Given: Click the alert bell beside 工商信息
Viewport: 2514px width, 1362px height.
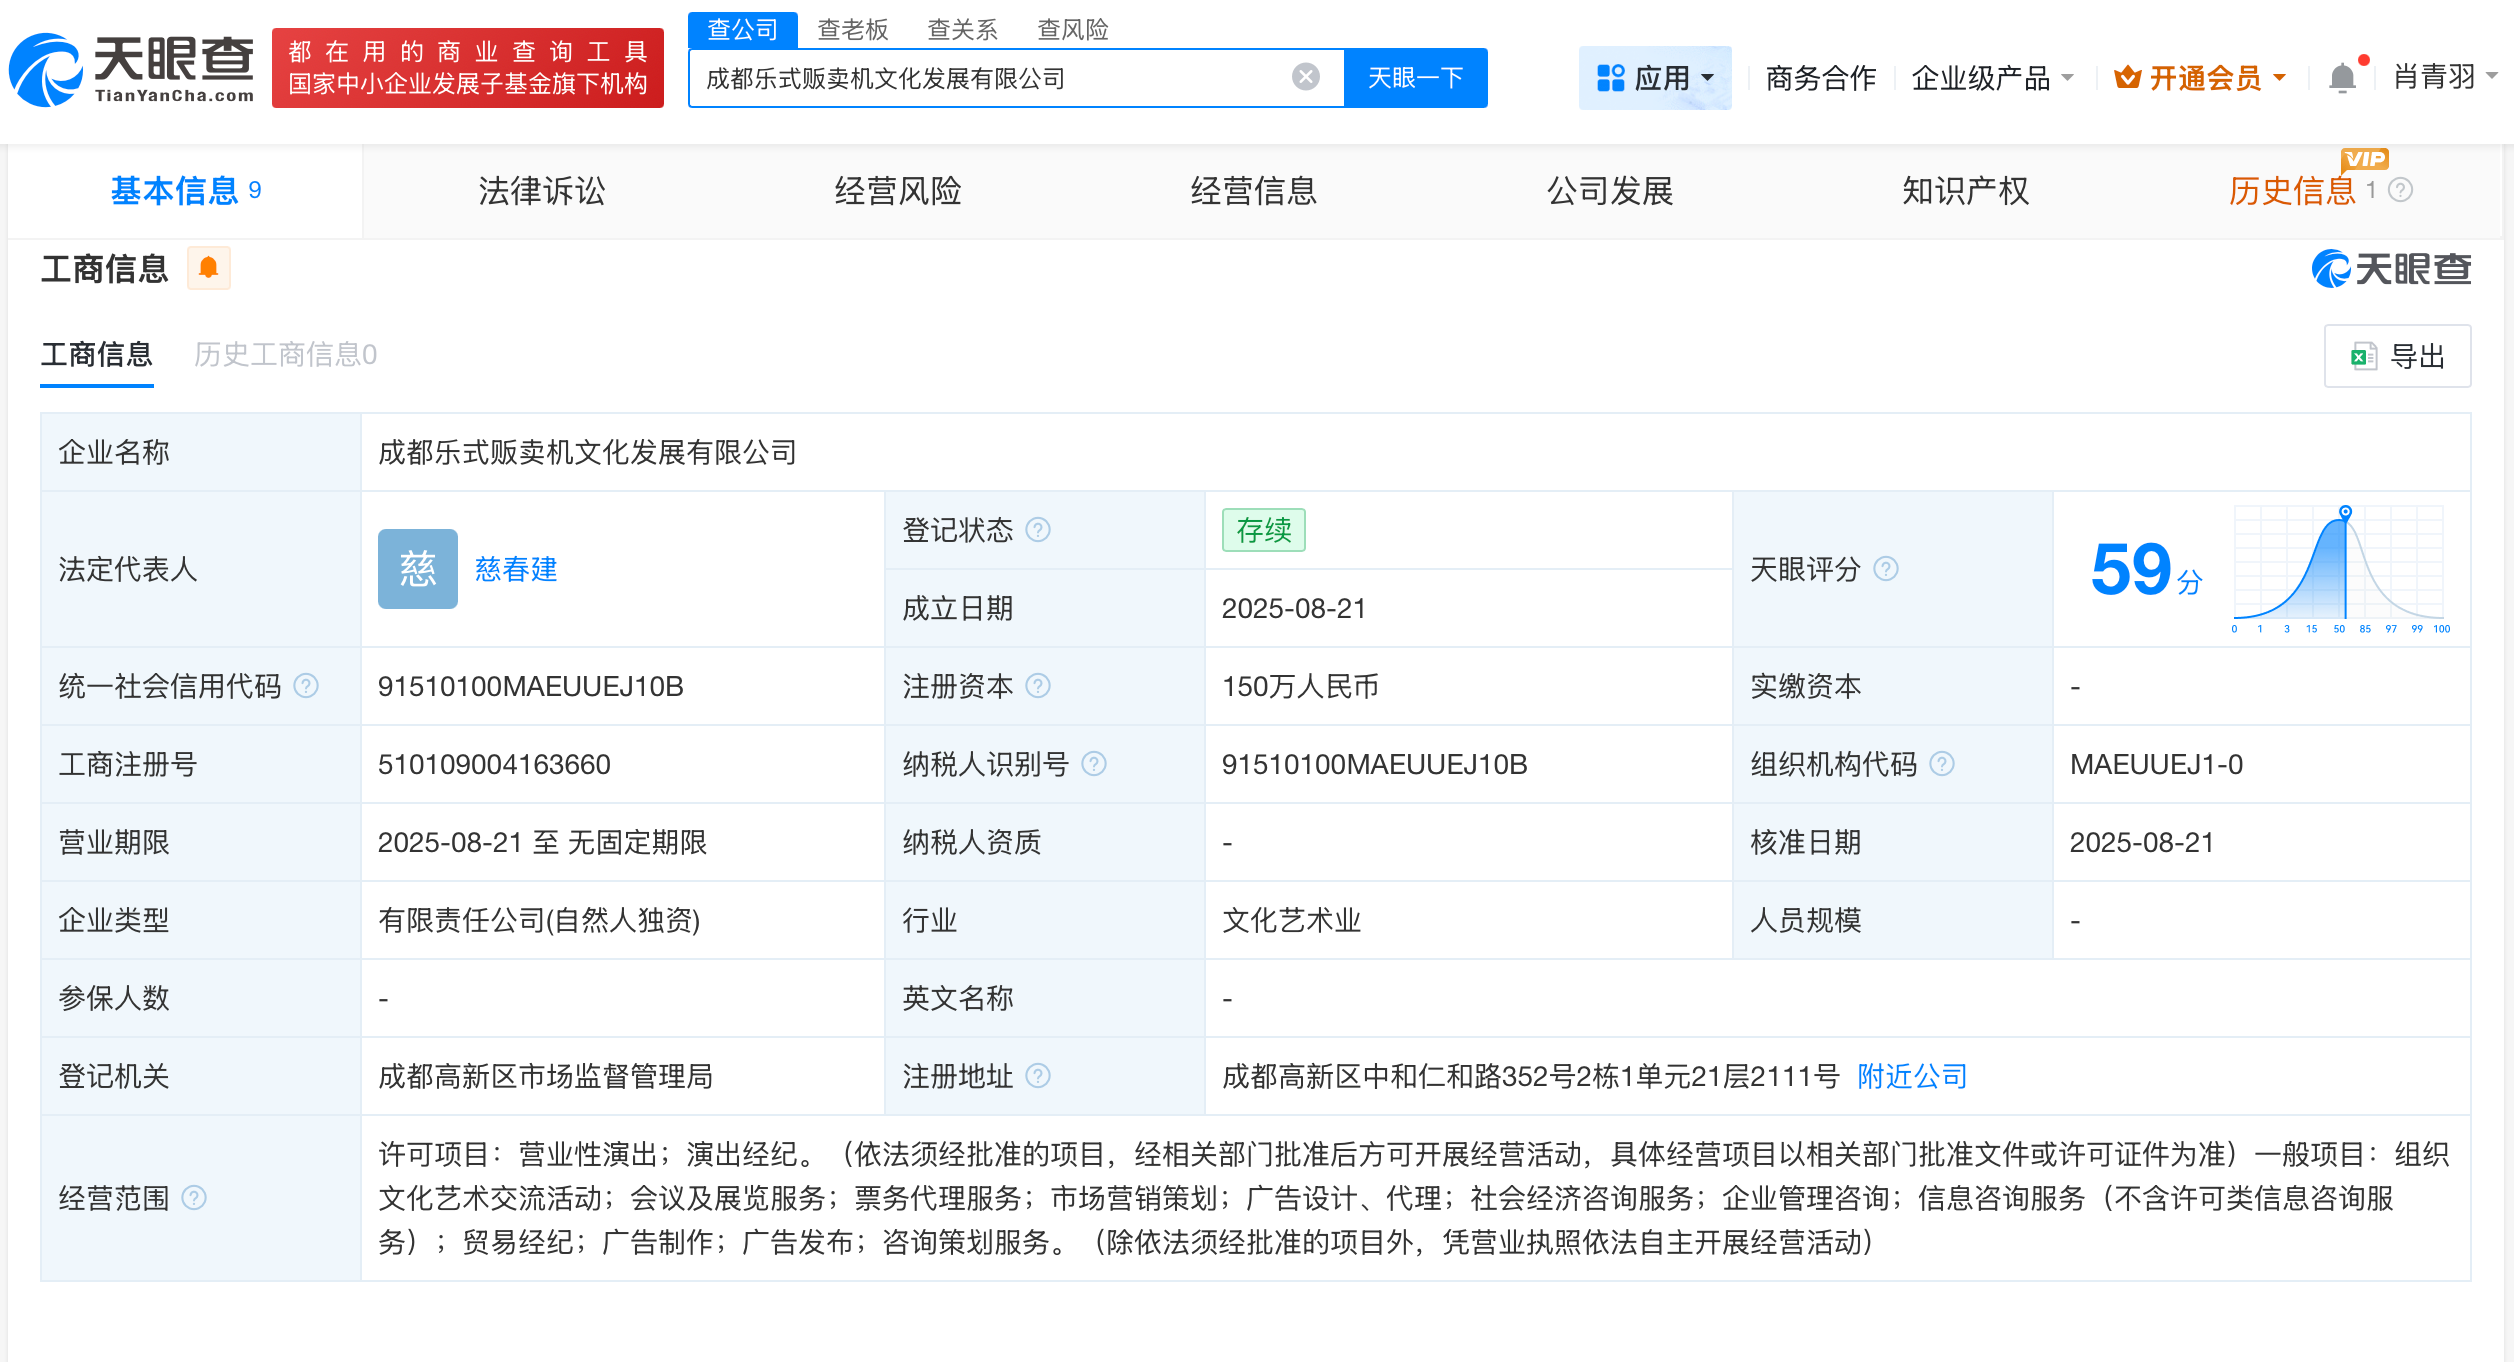Looking at the screenshot, I should [x=209, y=268].
